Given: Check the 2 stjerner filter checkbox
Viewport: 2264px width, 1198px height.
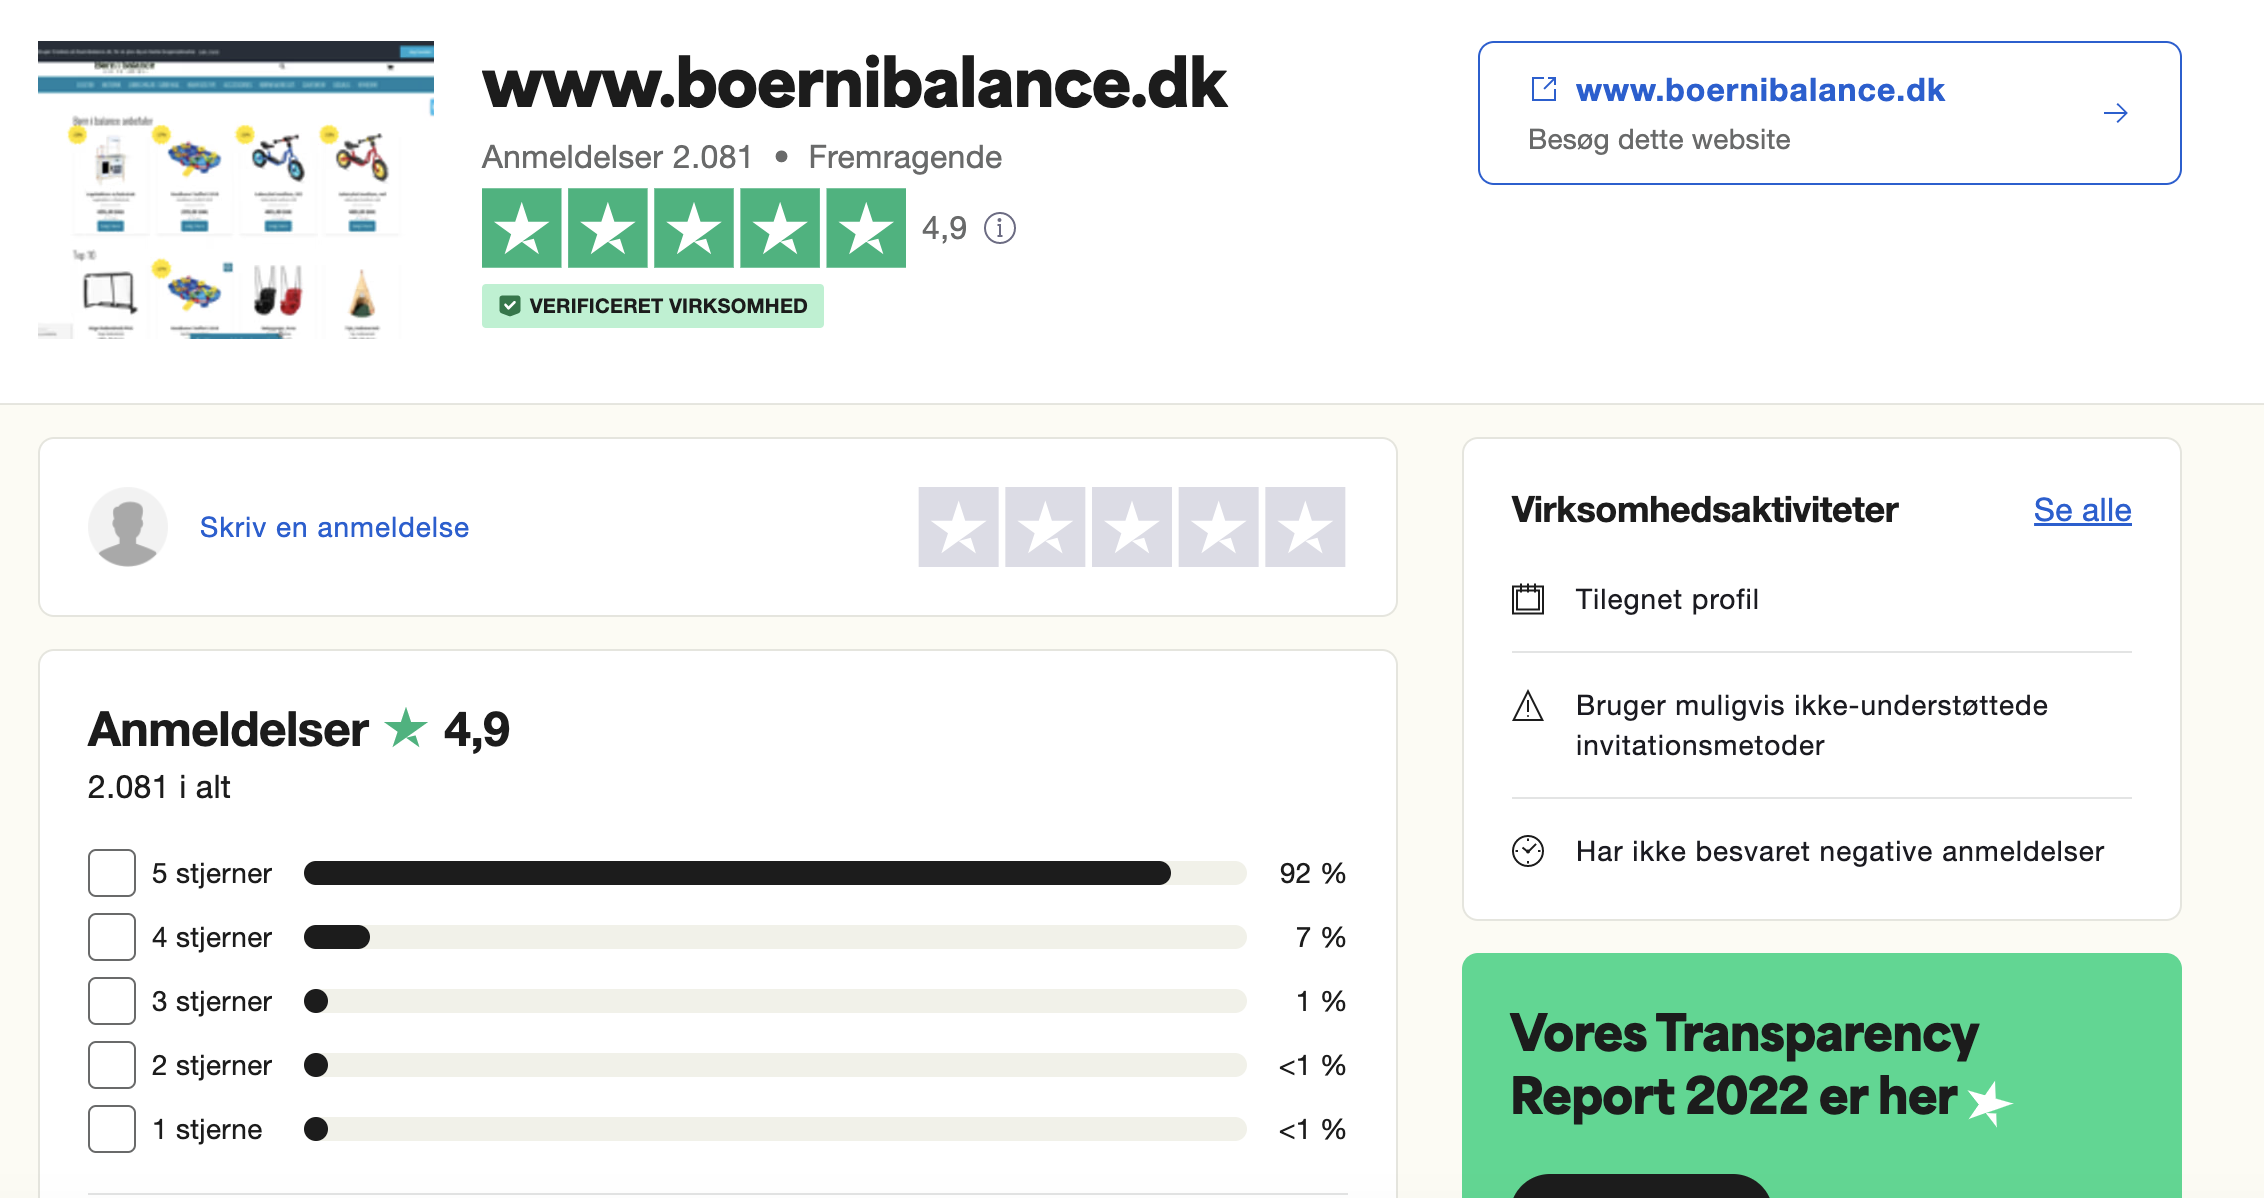Looking at the screenshot, I should pyautogui.click(x=112, y=1065).
